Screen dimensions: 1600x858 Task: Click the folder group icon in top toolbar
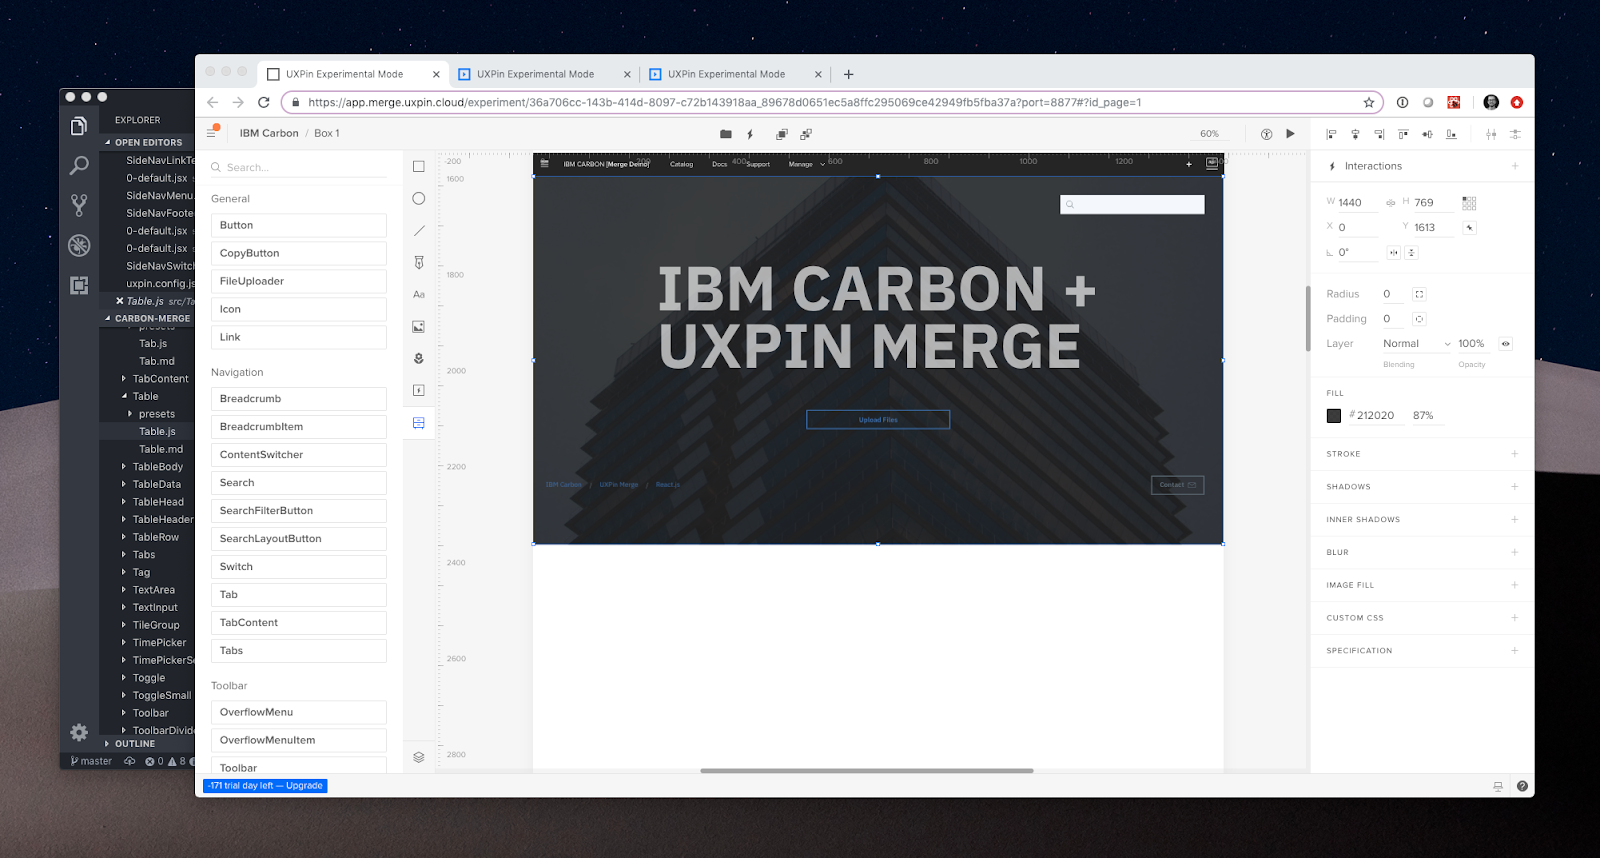click(x=726, y=134)
